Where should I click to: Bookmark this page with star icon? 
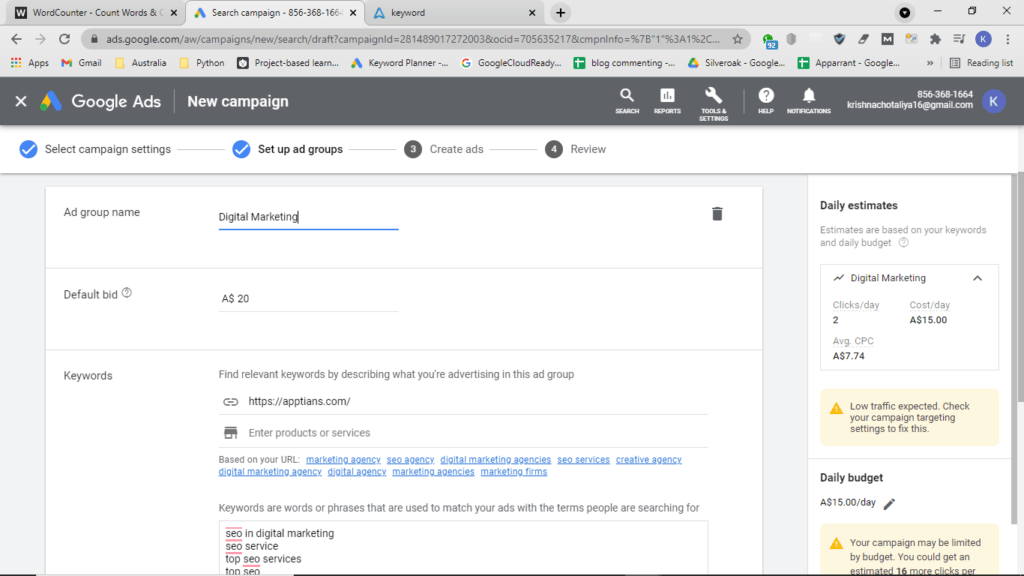pos(737,39)
